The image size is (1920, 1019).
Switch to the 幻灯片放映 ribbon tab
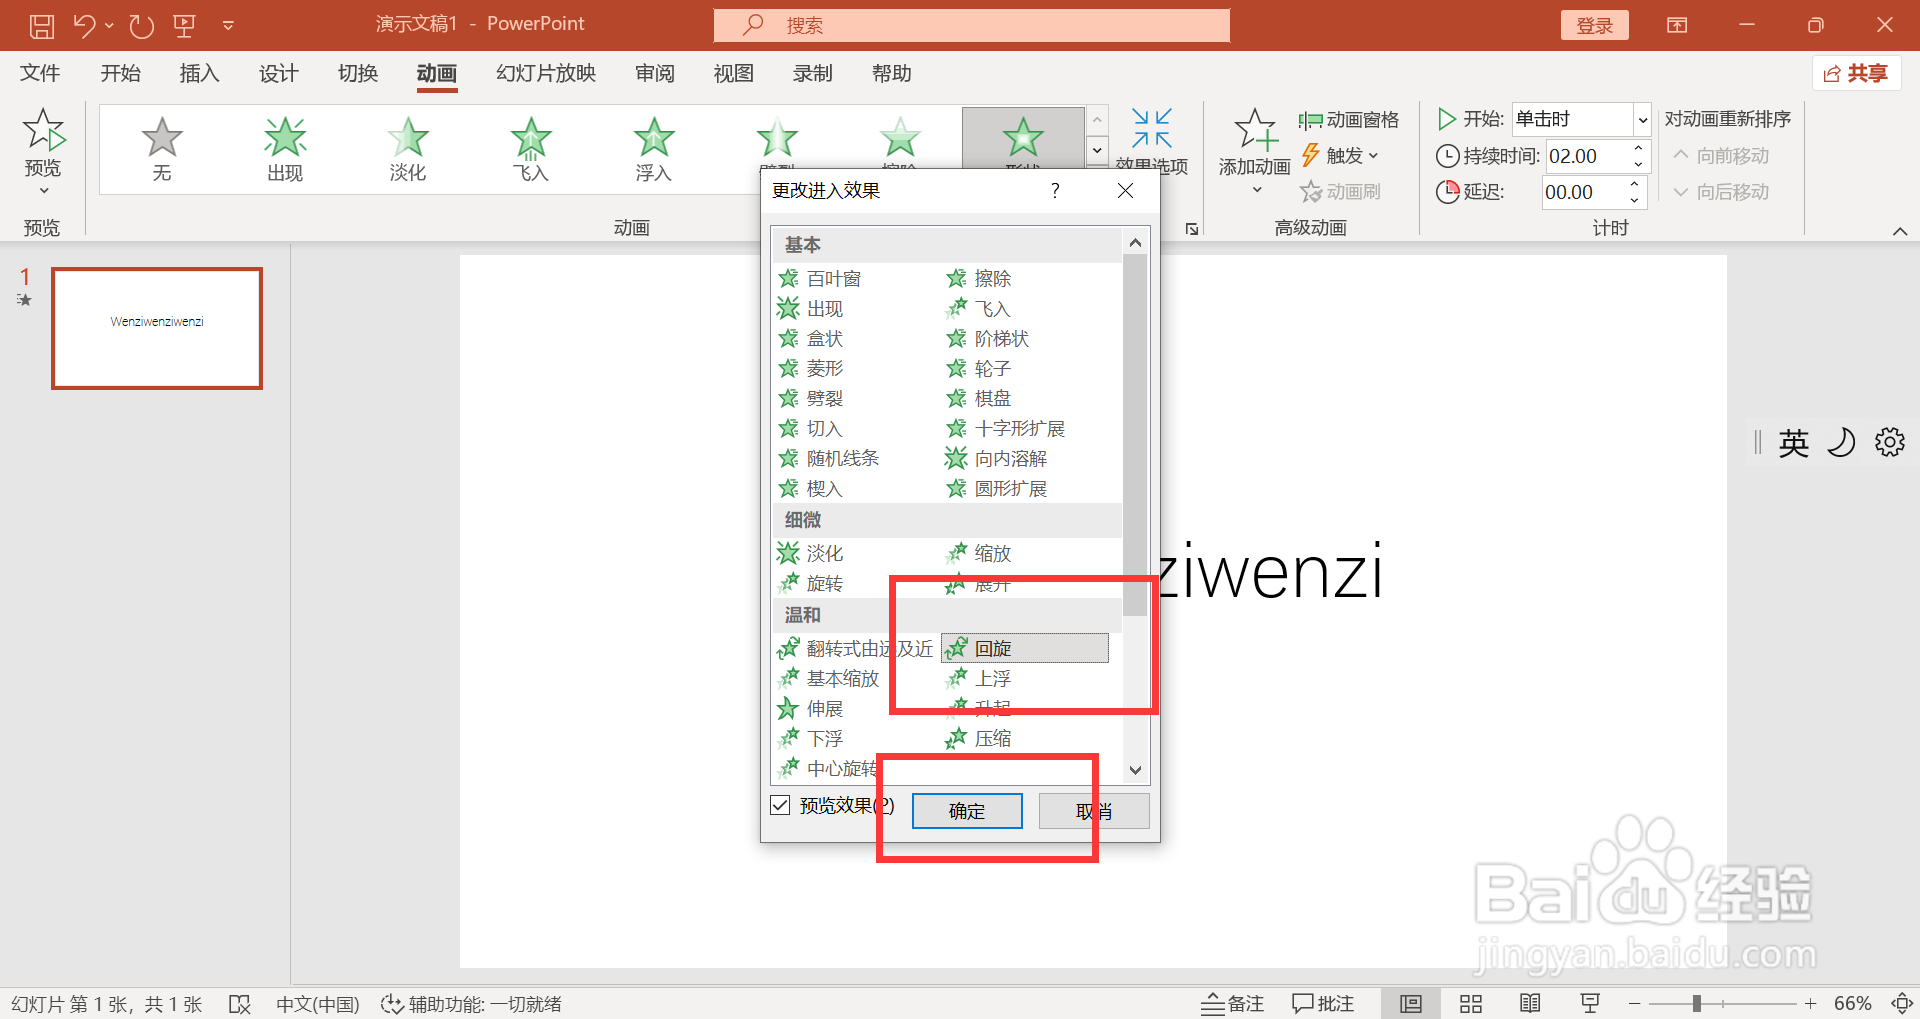tap(546, 73)
